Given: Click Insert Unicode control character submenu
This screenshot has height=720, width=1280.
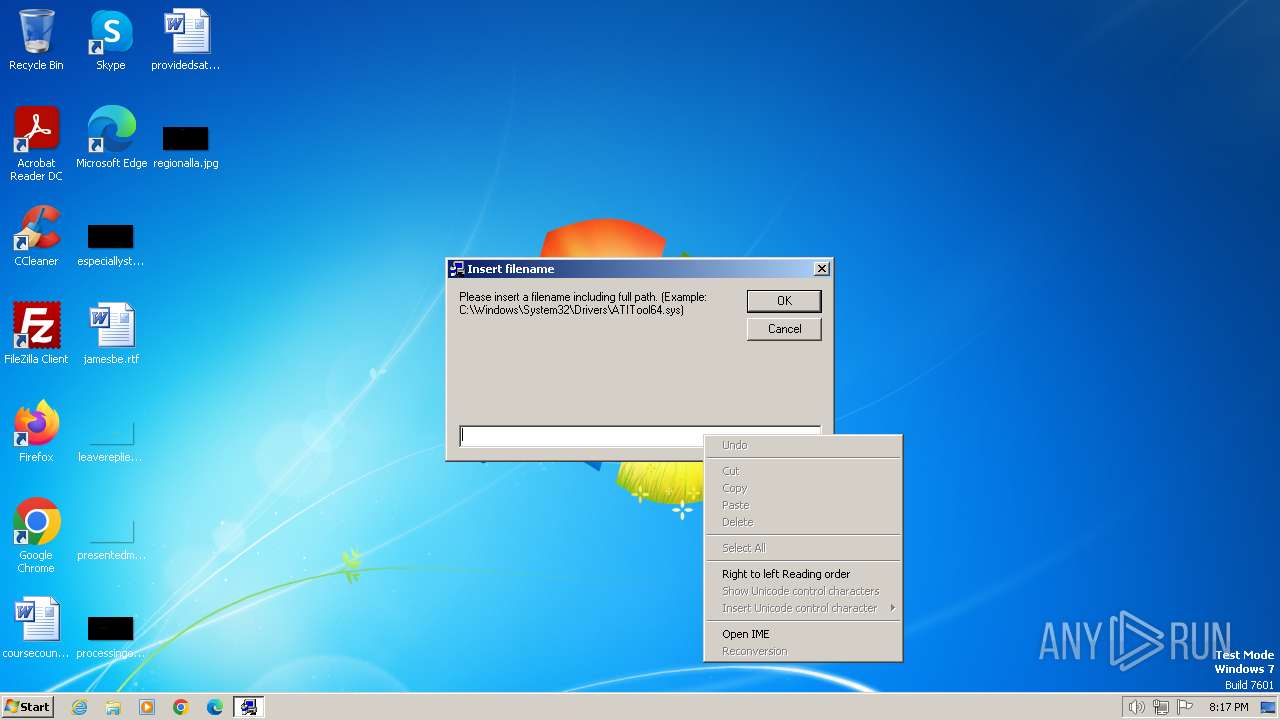Looking at the screenshot, I should pyautogui.click(x=803, y=608).
